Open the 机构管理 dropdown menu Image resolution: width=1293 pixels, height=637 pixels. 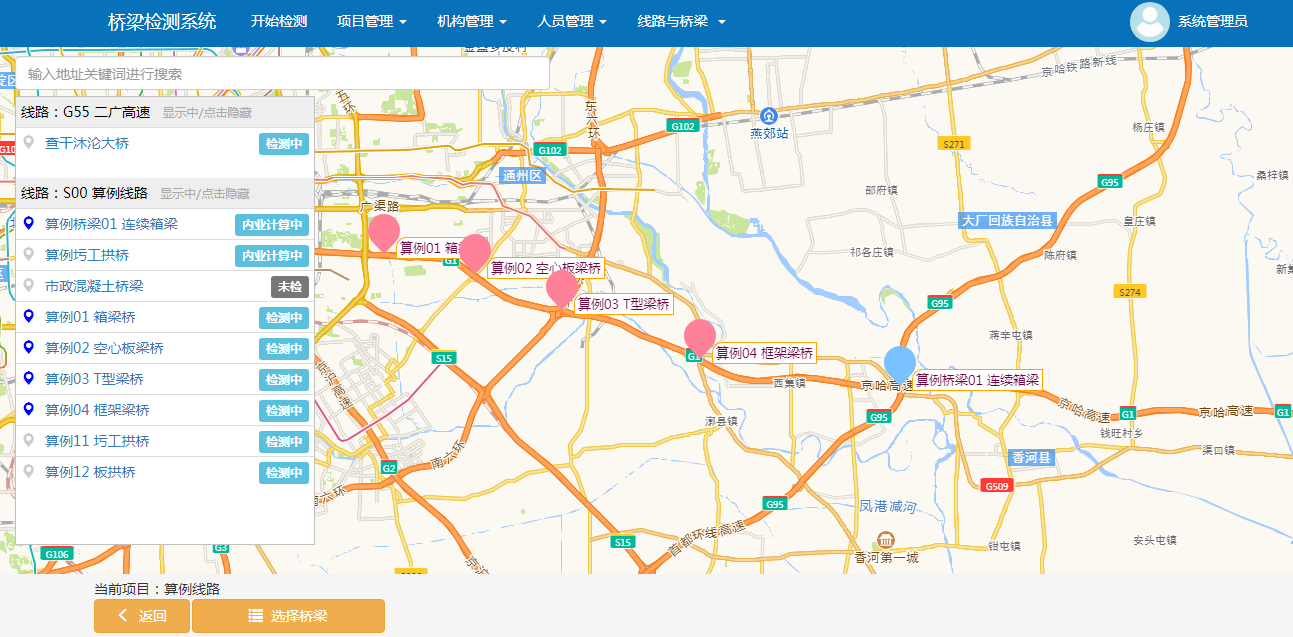click(471, 21)
